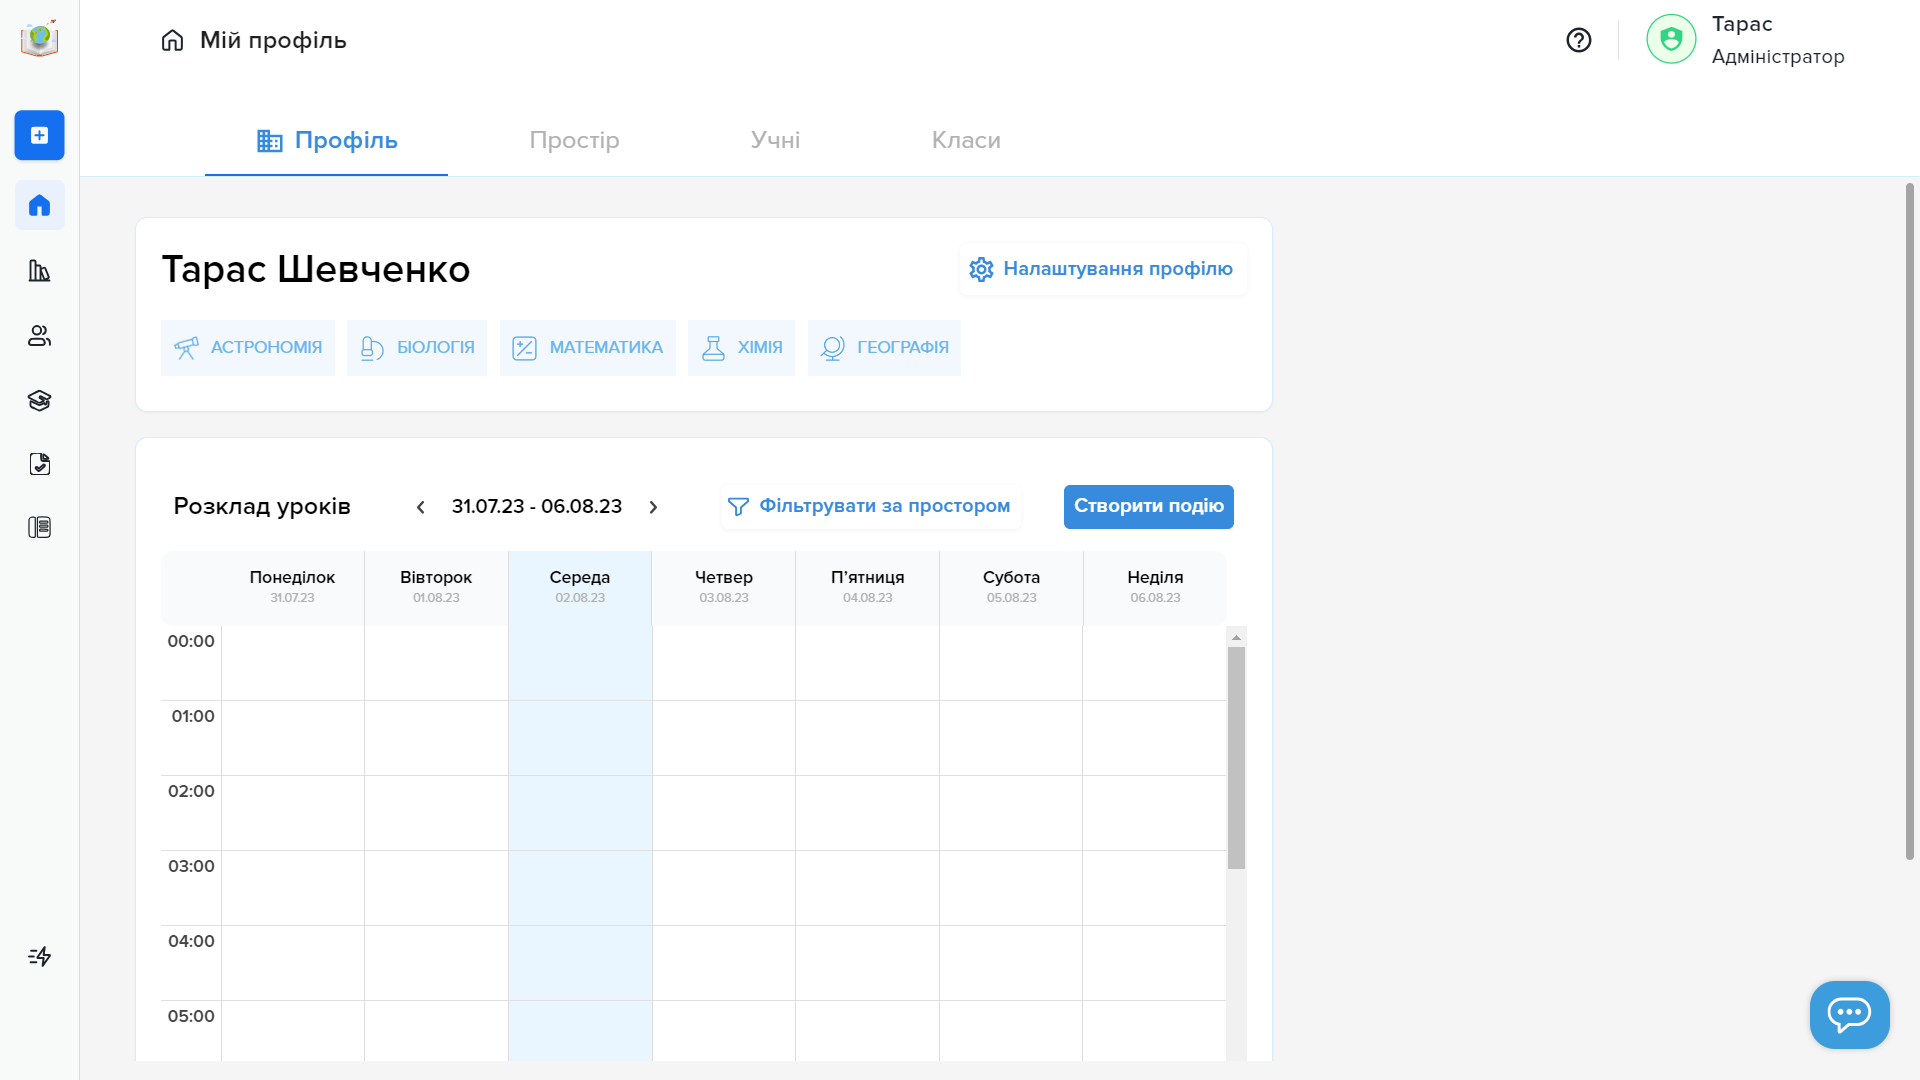Open the chat support bubble
The image size is (1920, 1080).
1849,1014
